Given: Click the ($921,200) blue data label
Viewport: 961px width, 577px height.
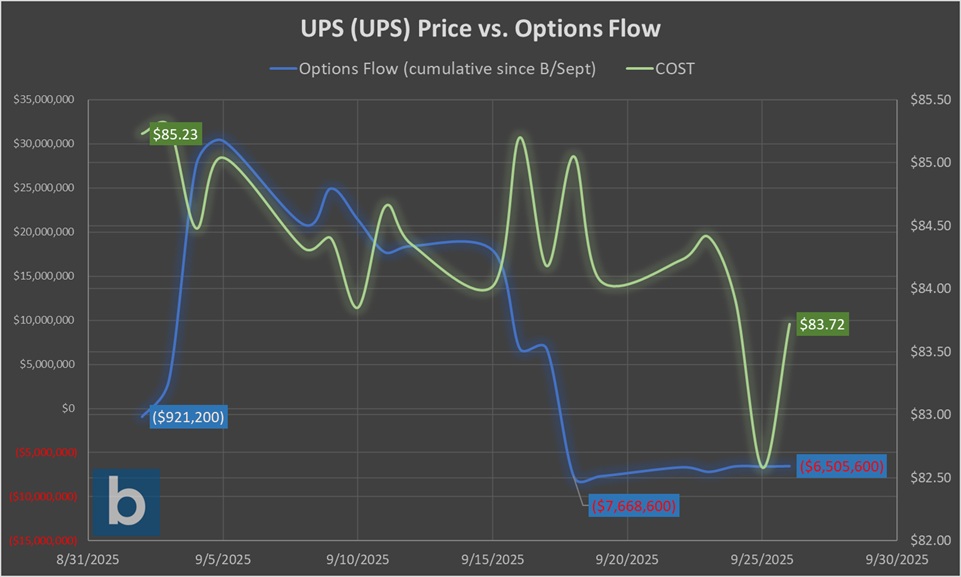Looking at the screenshot, I should tap(189, 418).
